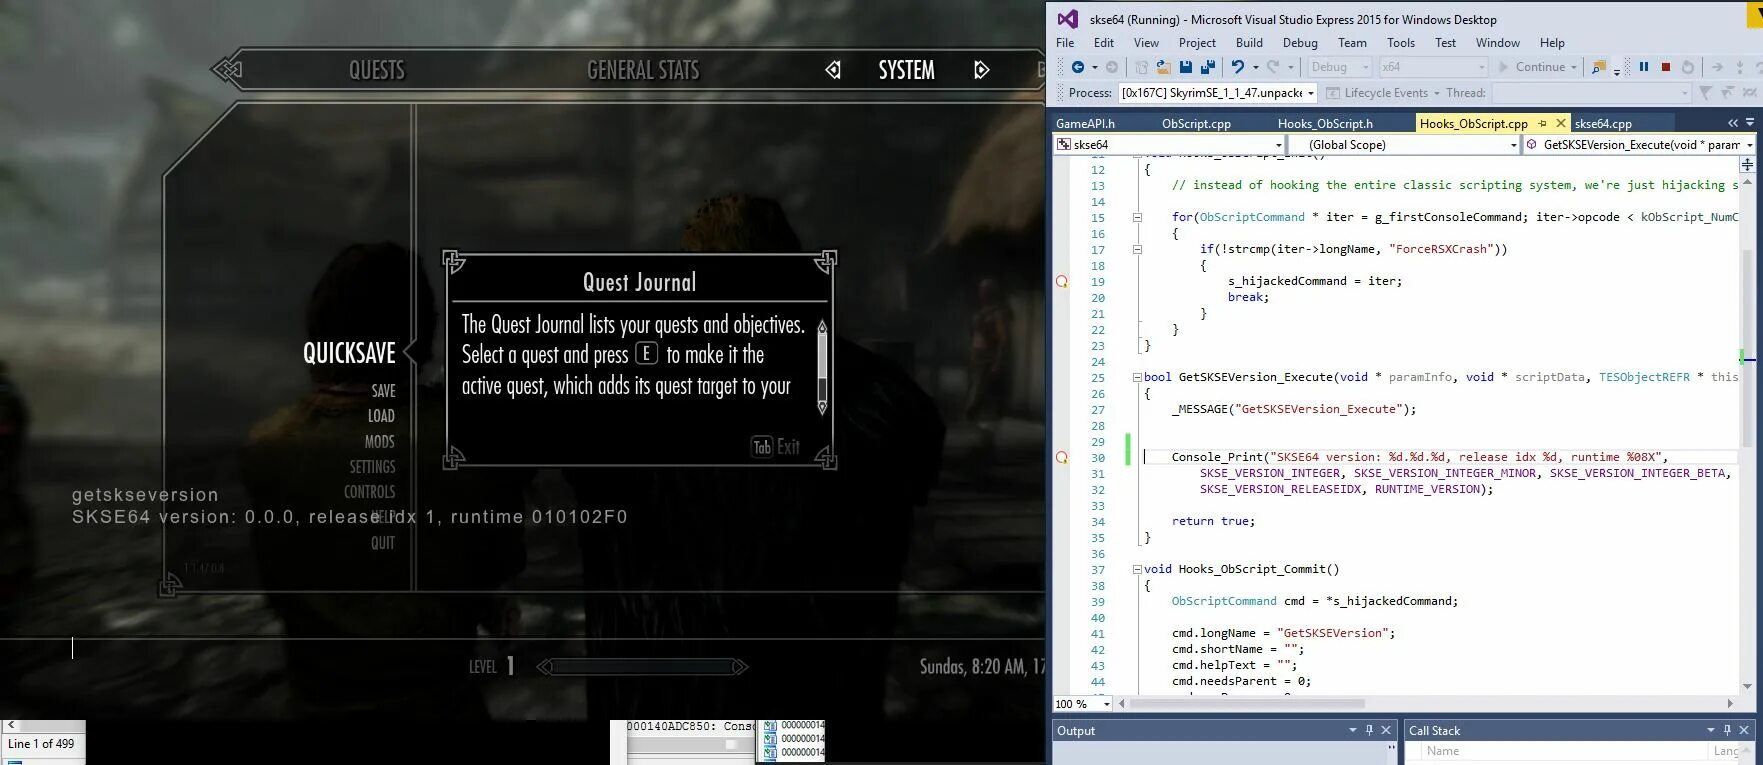
Task: Collapse the Hooks_ObScript_Commit function at line 37
Action: [1137, 569]
